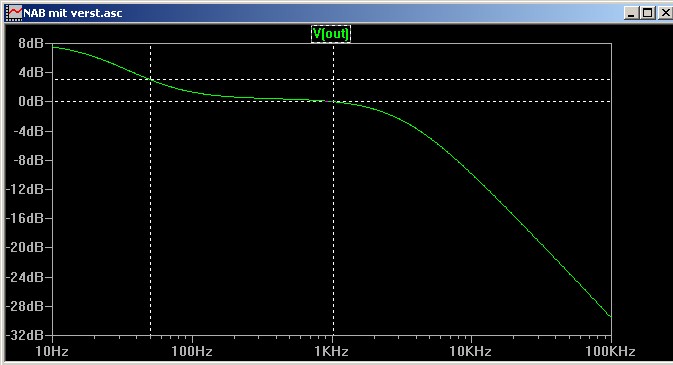Click the 10Hz horizontal axis label
The height and width of the screenshot is (365, 673).
52,351
